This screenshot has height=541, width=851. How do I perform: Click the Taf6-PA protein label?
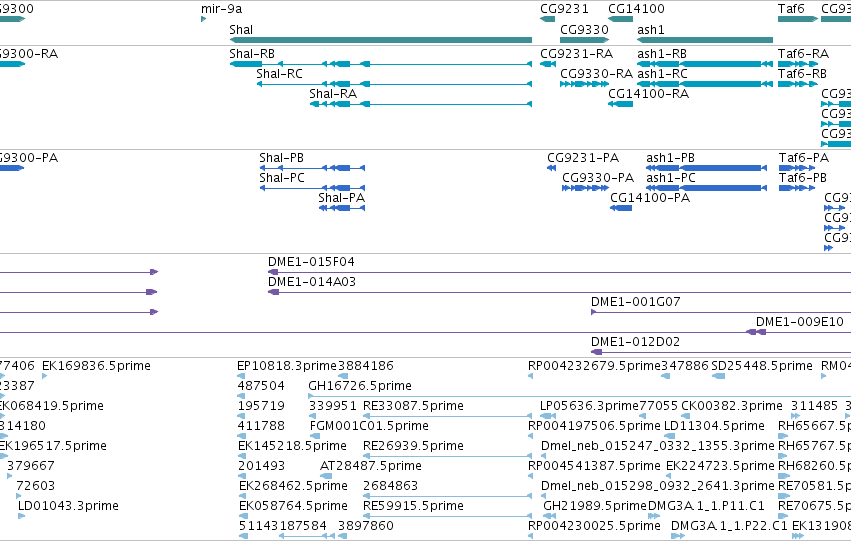804,158
